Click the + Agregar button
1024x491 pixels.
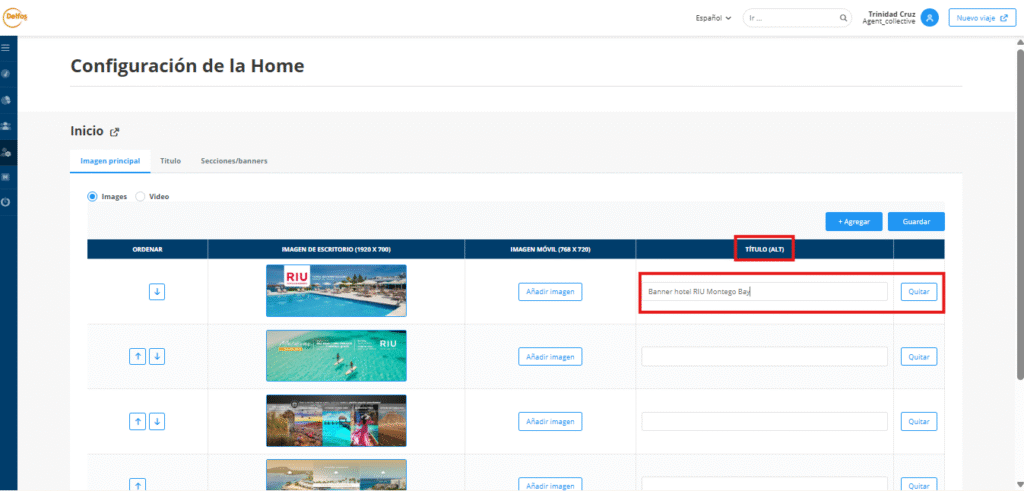click(853, 222)
